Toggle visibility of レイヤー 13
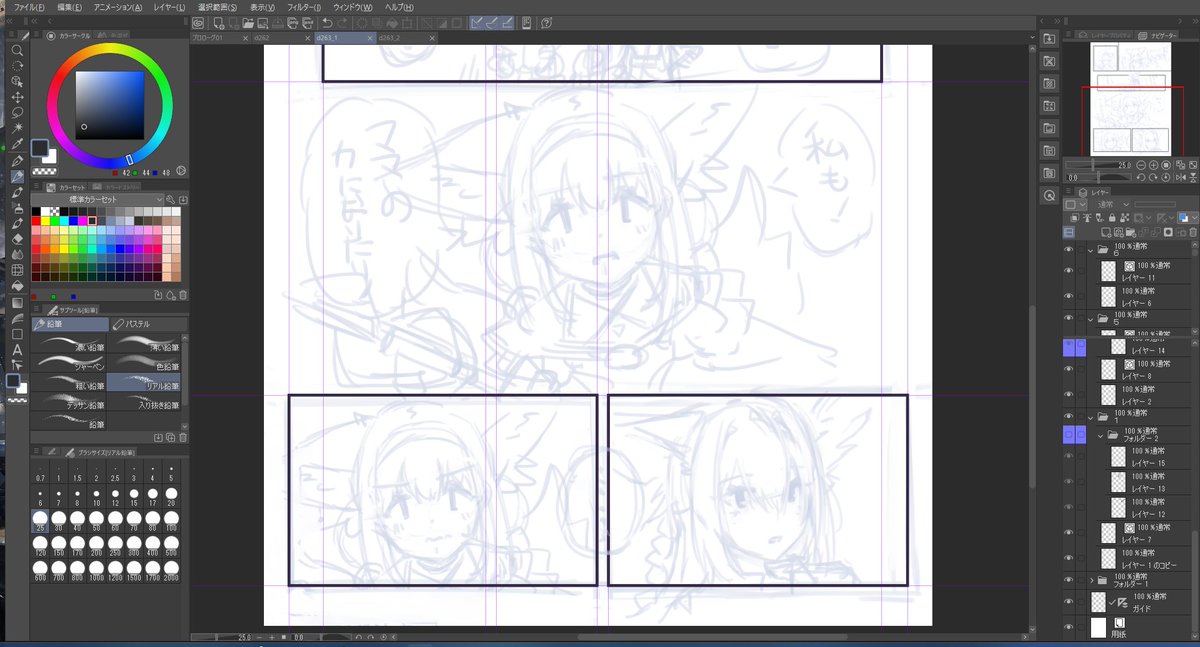The height and width of the screenshot is (647, 1200). click(x=1068, y=482)
